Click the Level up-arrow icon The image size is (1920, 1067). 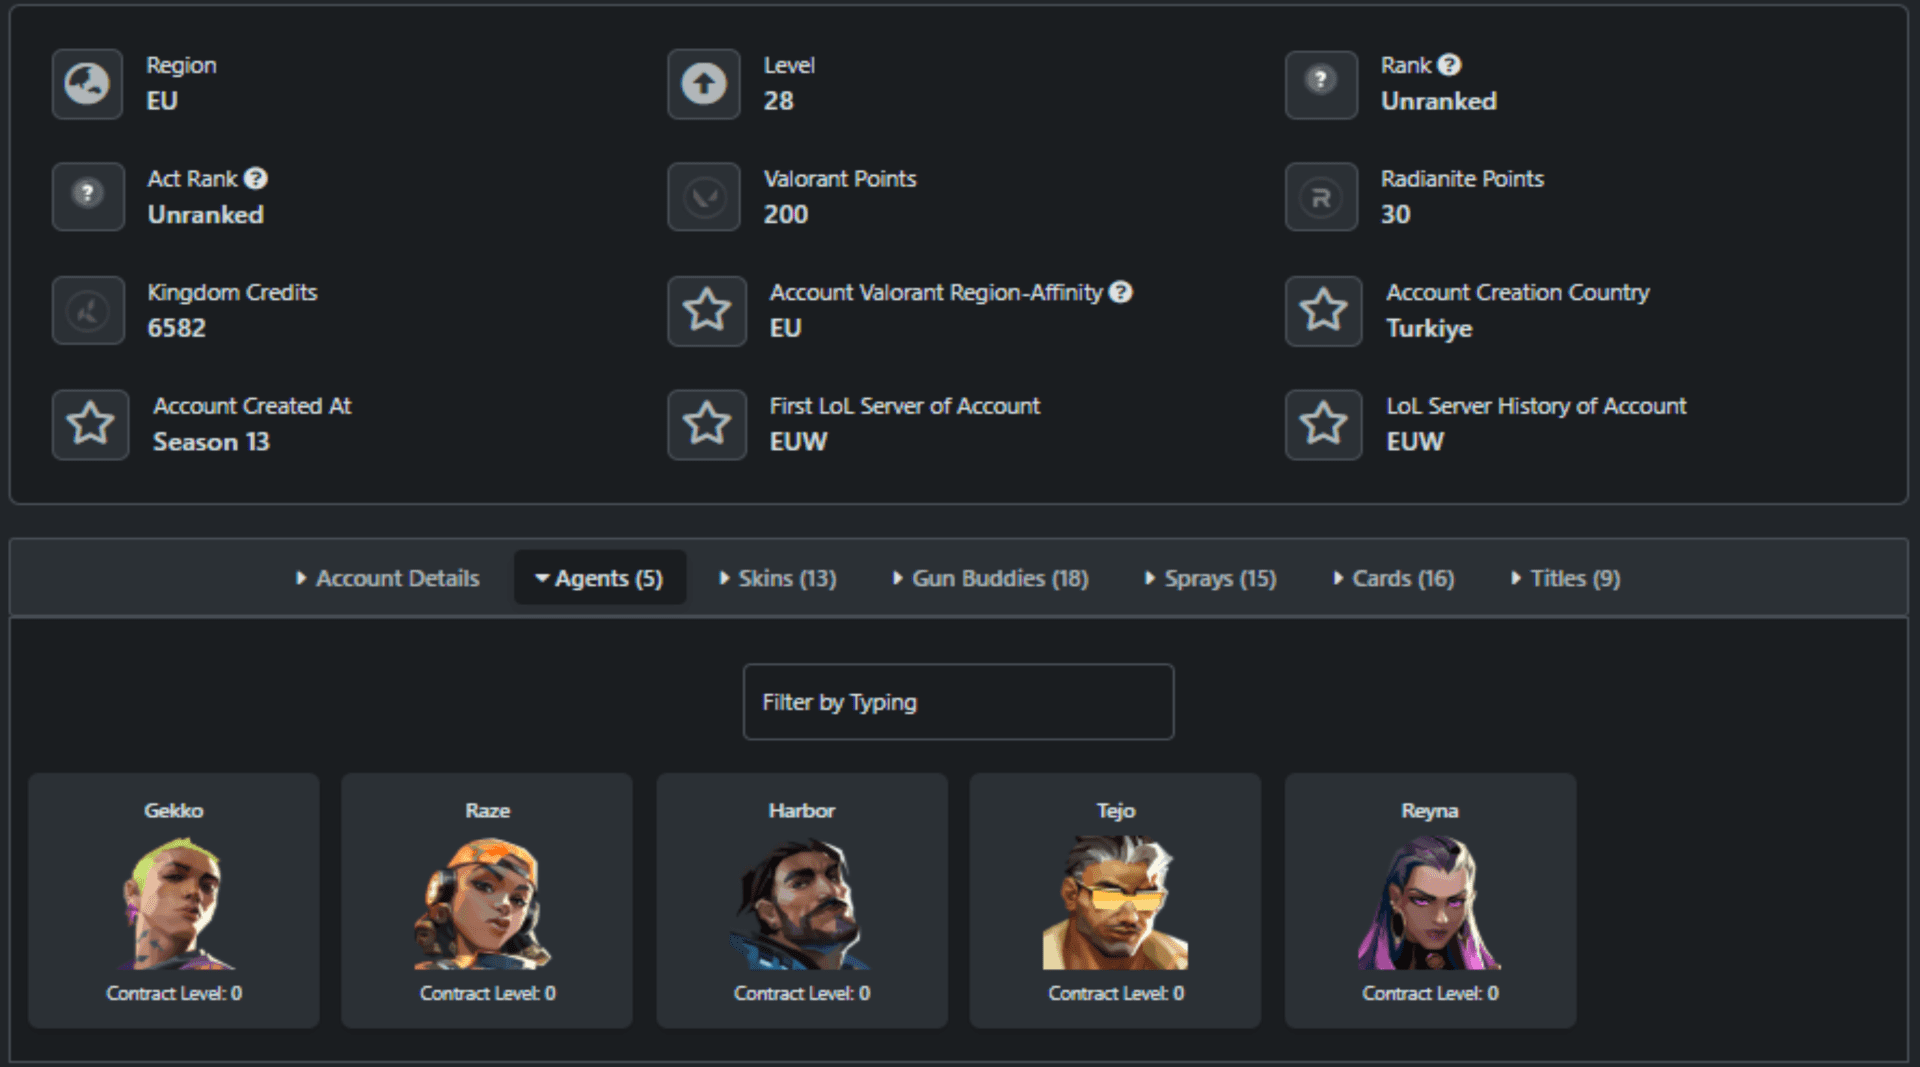click(x=704, y=84)
